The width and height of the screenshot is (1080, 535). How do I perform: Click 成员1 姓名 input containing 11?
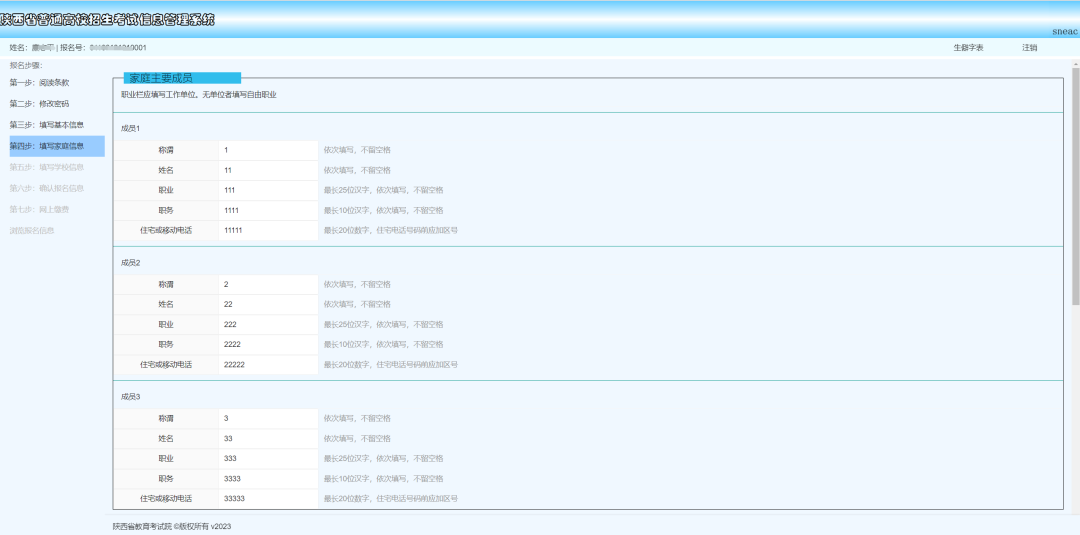coord(268,170)
